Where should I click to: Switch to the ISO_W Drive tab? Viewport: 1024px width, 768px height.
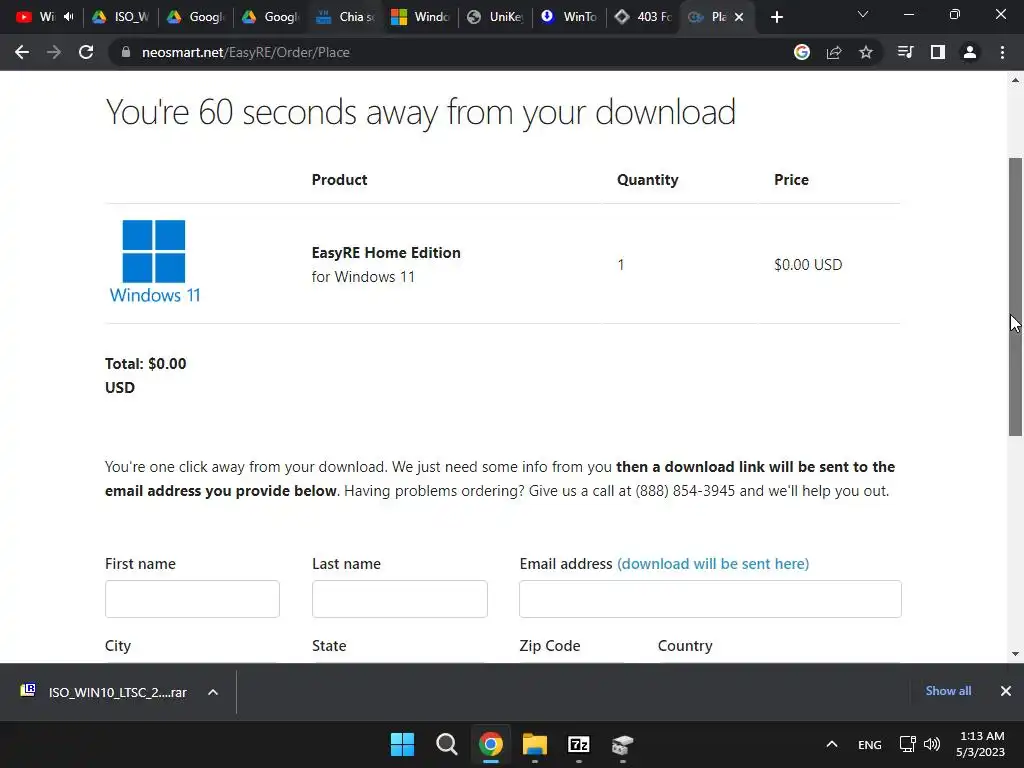[x=122, y=17]
